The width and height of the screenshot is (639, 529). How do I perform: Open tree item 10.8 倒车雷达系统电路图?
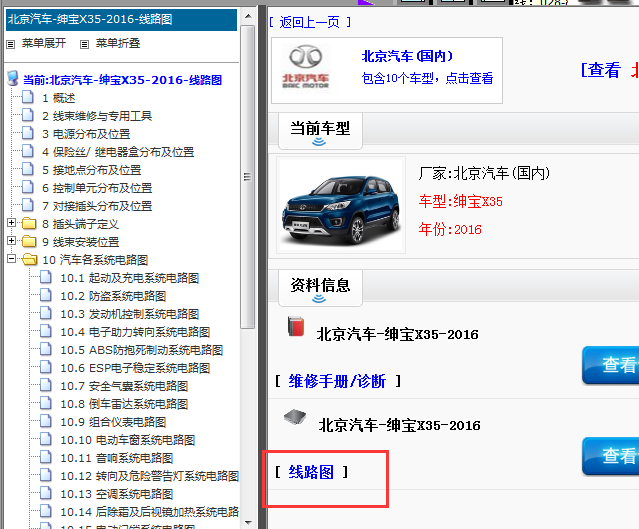click(124, 404)
